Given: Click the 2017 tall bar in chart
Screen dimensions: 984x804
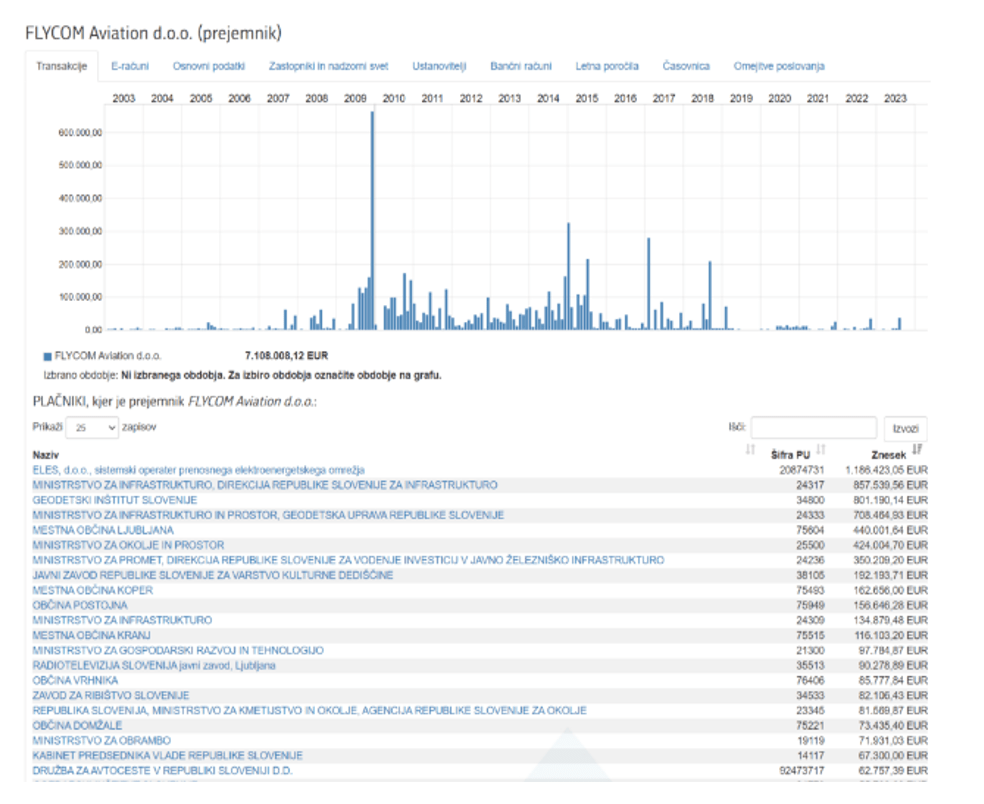Looking at the screenshot, I should (x=649, y=284).
